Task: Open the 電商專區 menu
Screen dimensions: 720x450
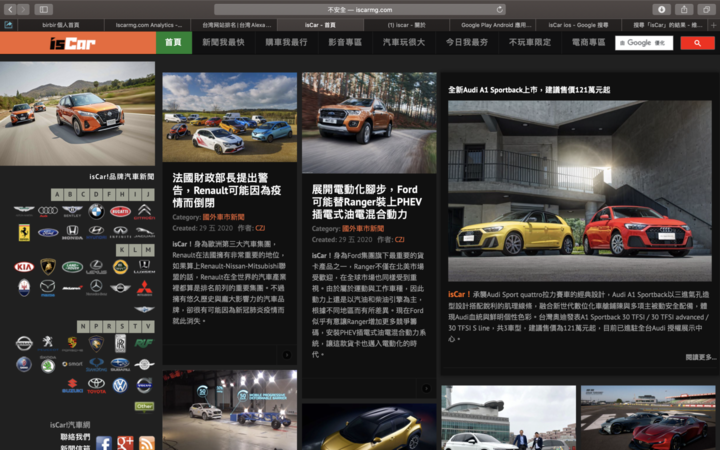Action: [x=588, y=42]
